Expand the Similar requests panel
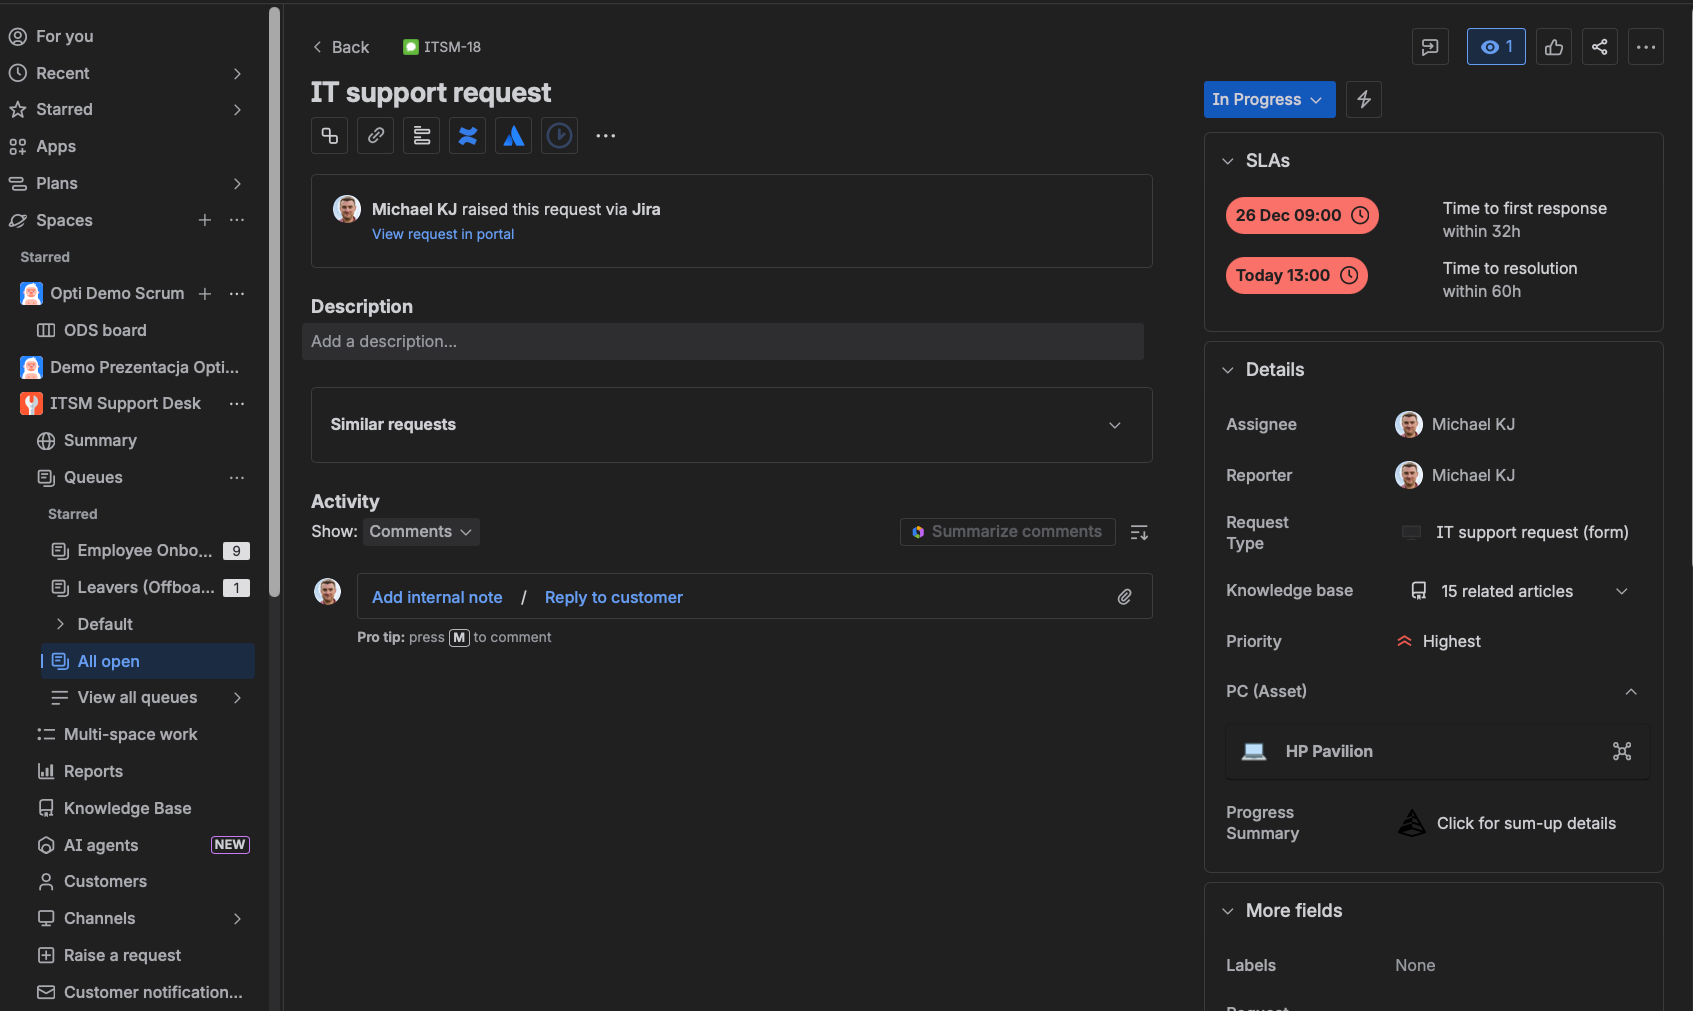The width and height of the screenshot is (1693, 1011). [1114, 425]
